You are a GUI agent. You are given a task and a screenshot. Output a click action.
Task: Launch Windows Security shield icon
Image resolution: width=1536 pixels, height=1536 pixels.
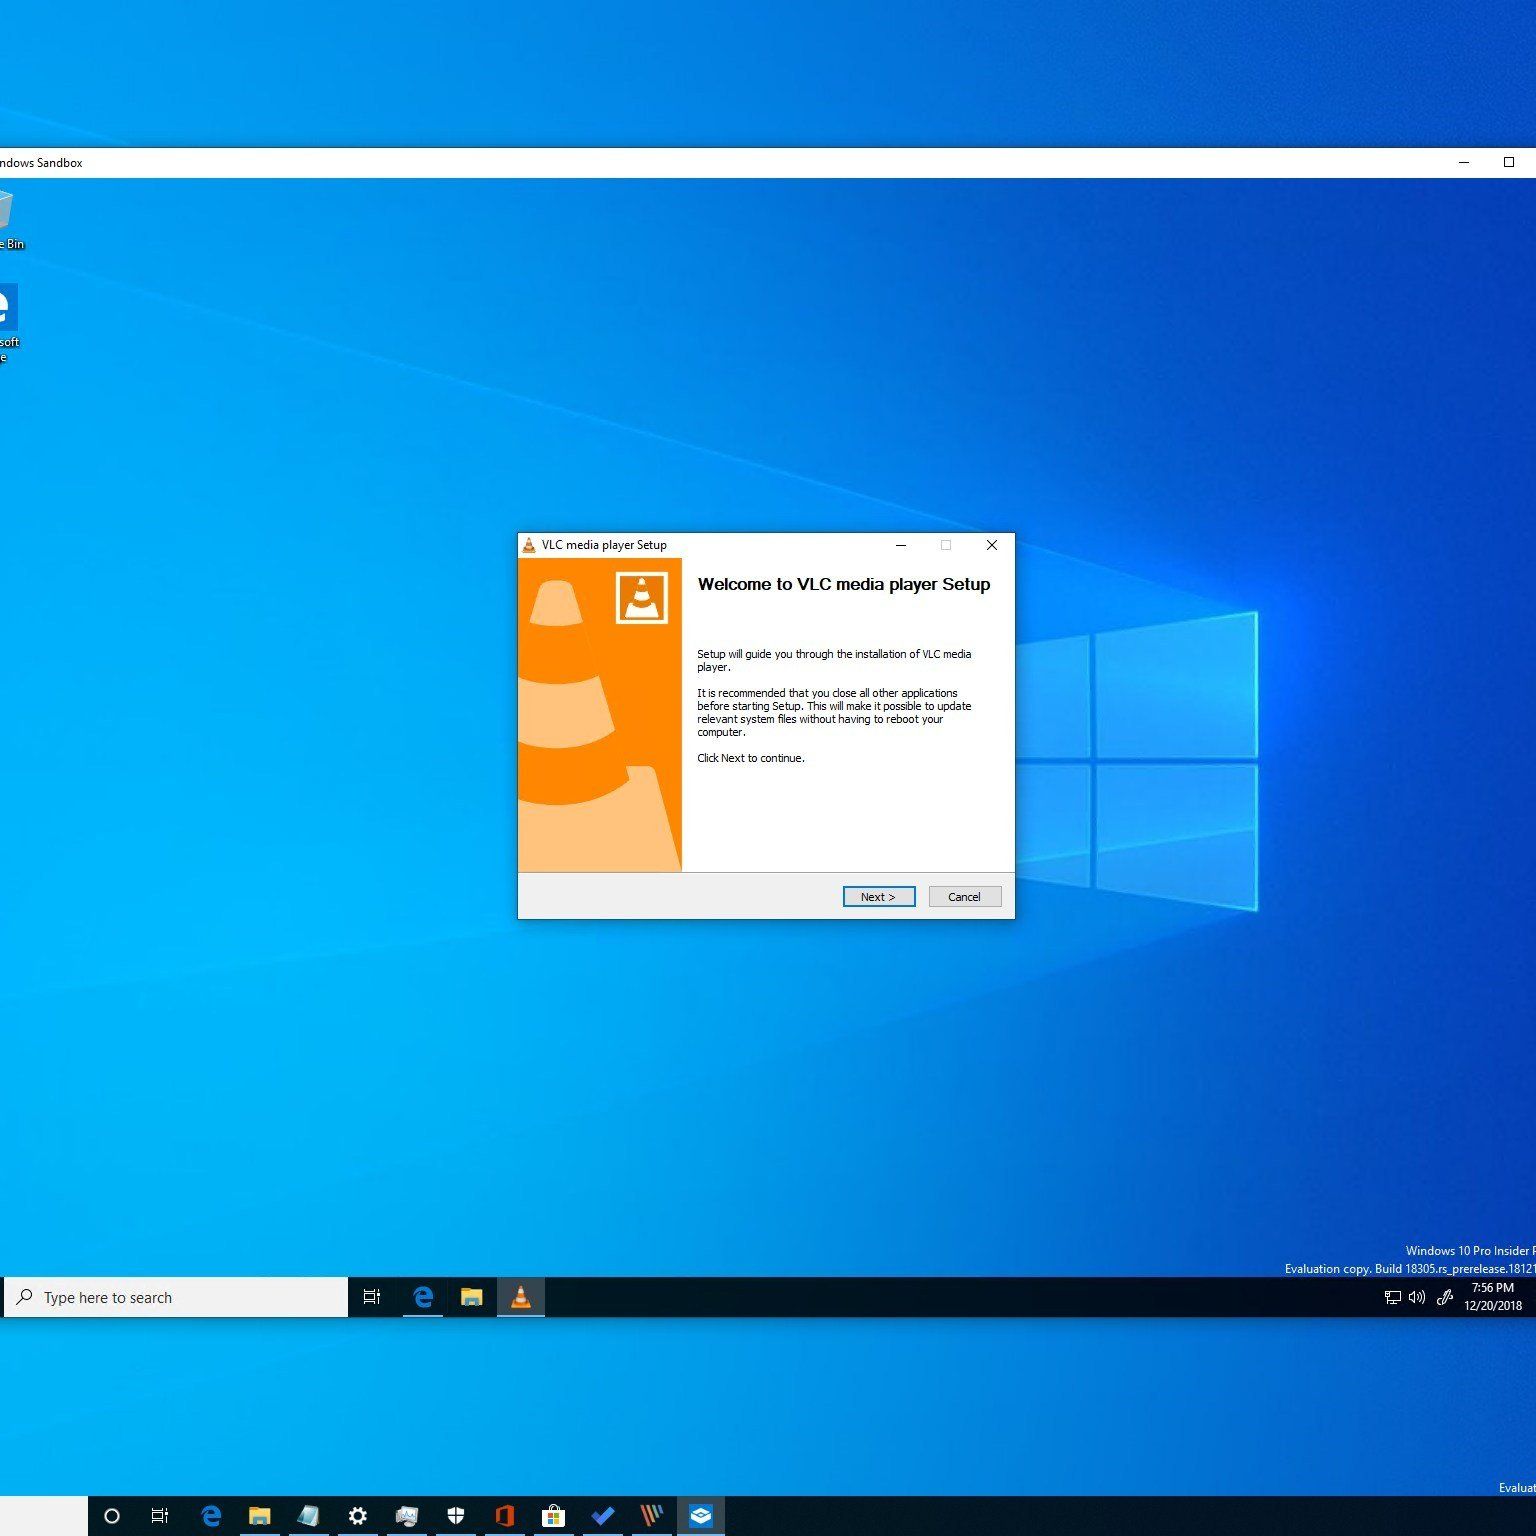tap(456, 1516)
